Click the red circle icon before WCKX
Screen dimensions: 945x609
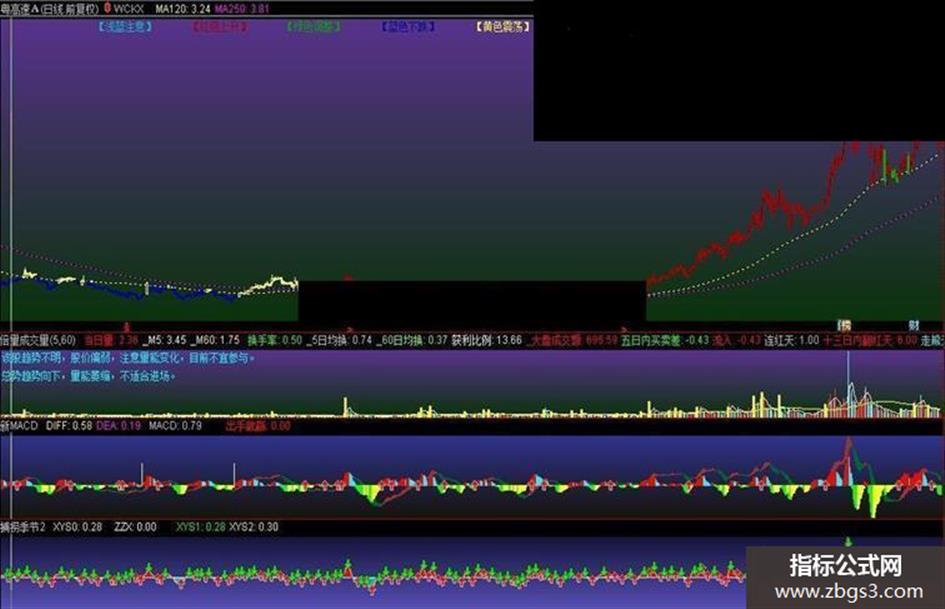coord(107,8)
